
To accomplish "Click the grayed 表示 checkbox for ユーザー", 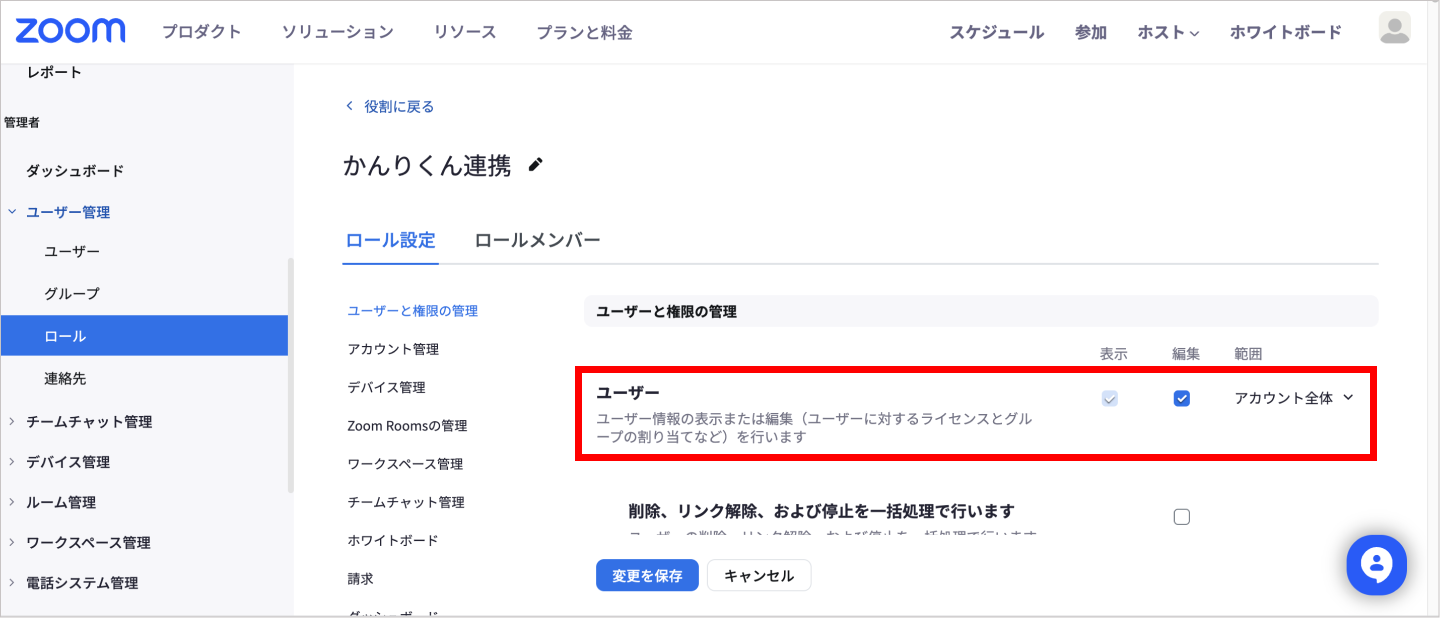I will pos(1110,398).
